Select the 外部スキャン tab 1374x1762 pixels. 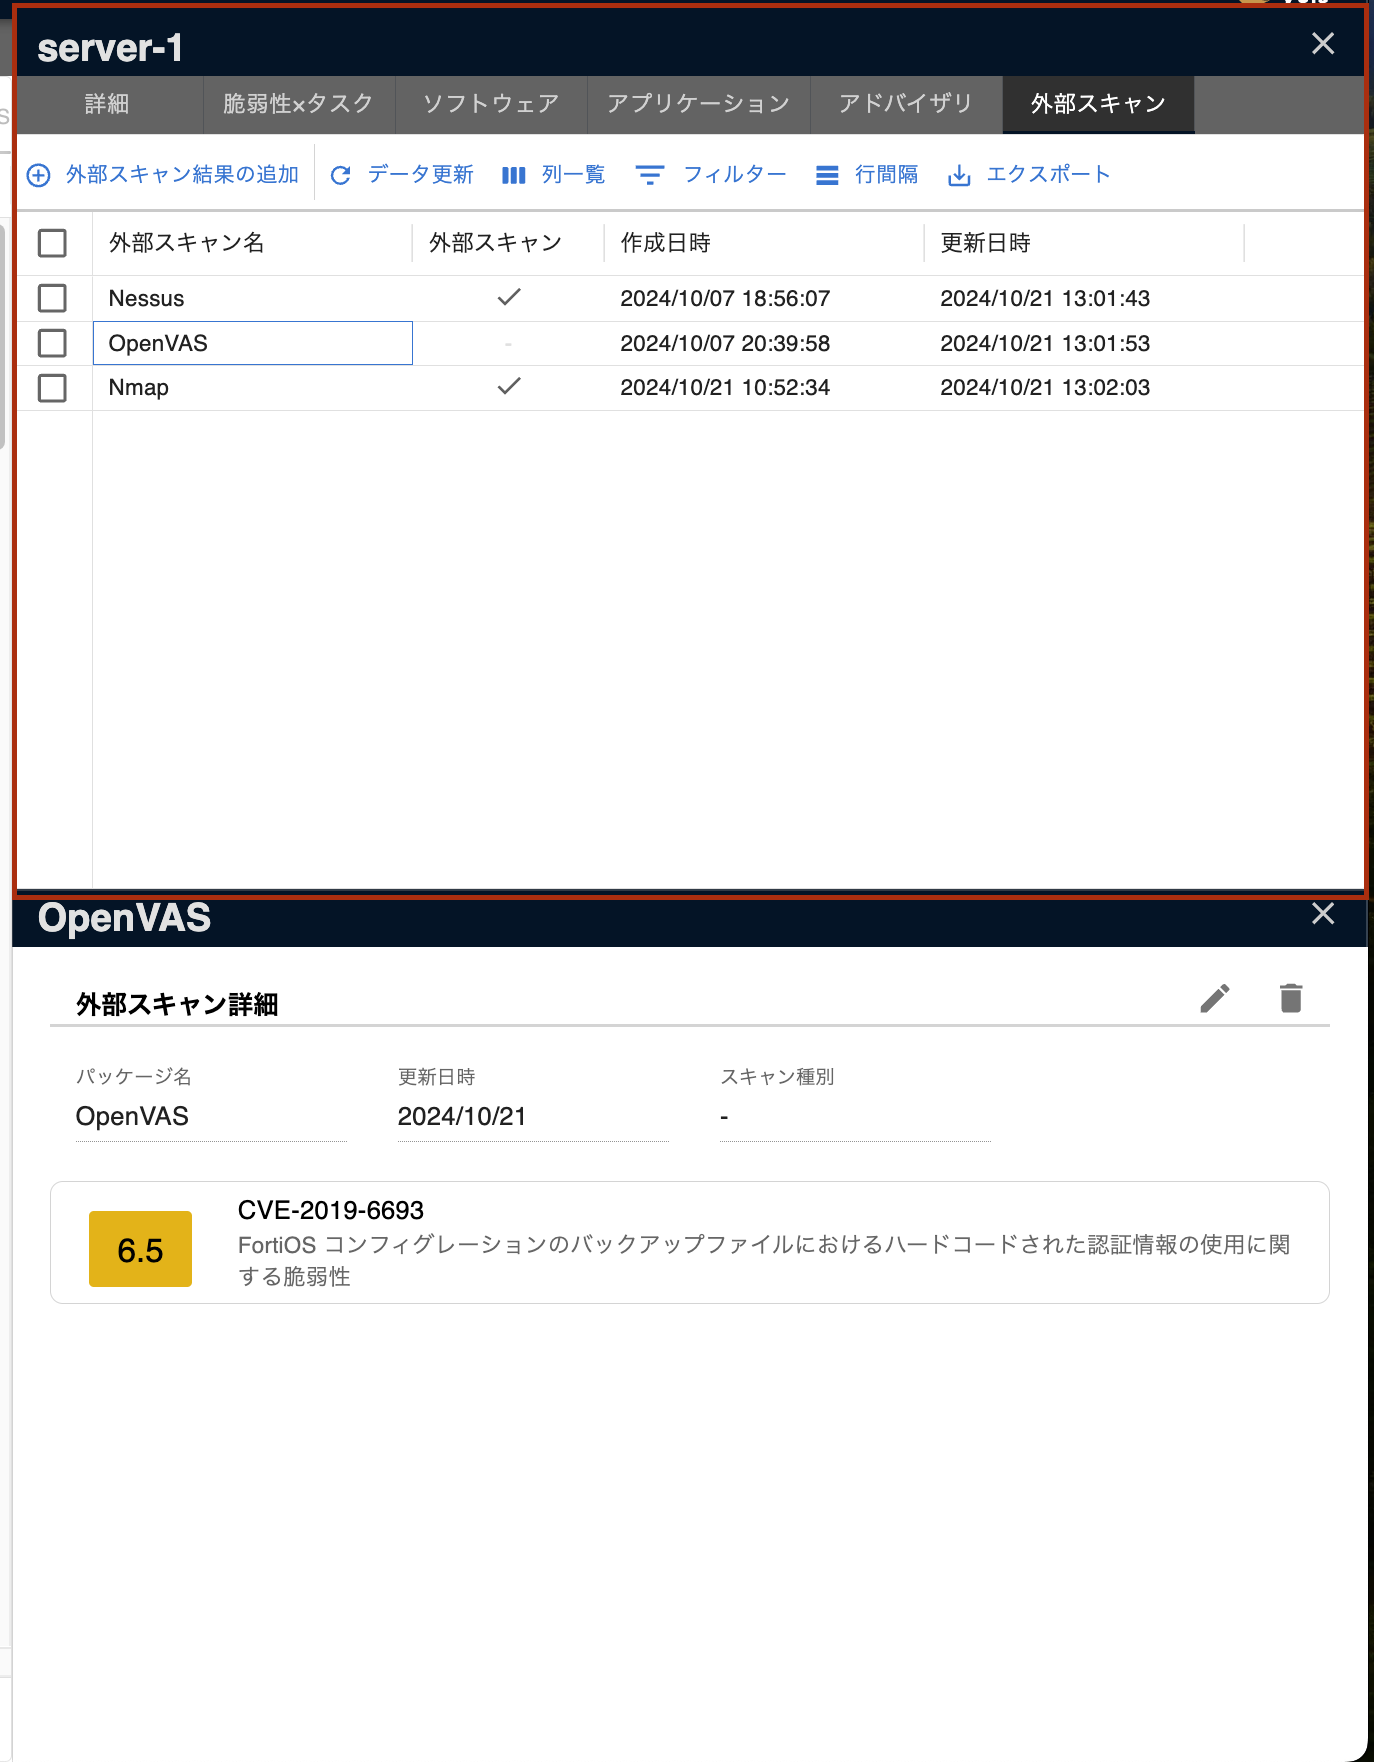[x=1098, y=104]
